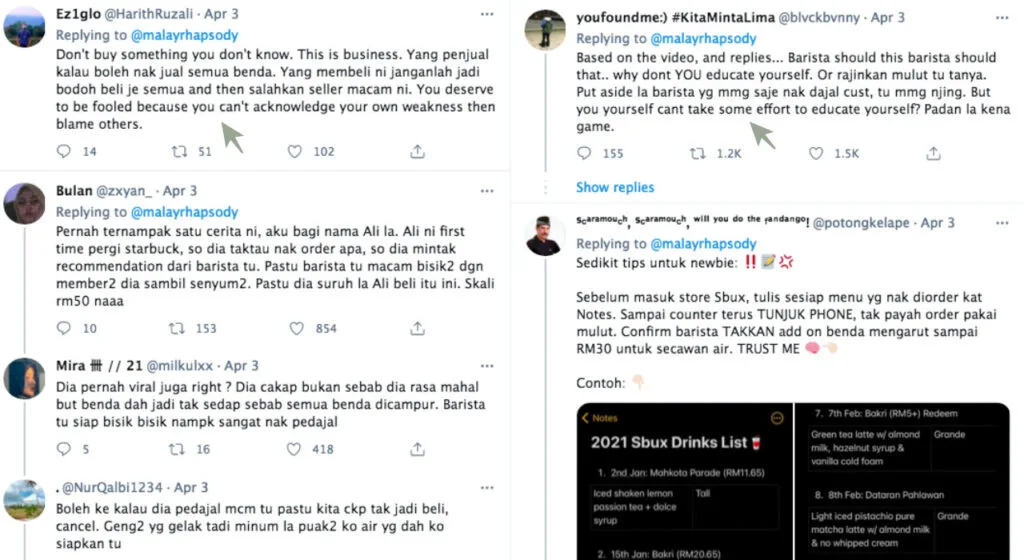The height and width of the screenshot is (560, 1024).
Task: Share Ez1glo's tweet
Action: (418, 152)
